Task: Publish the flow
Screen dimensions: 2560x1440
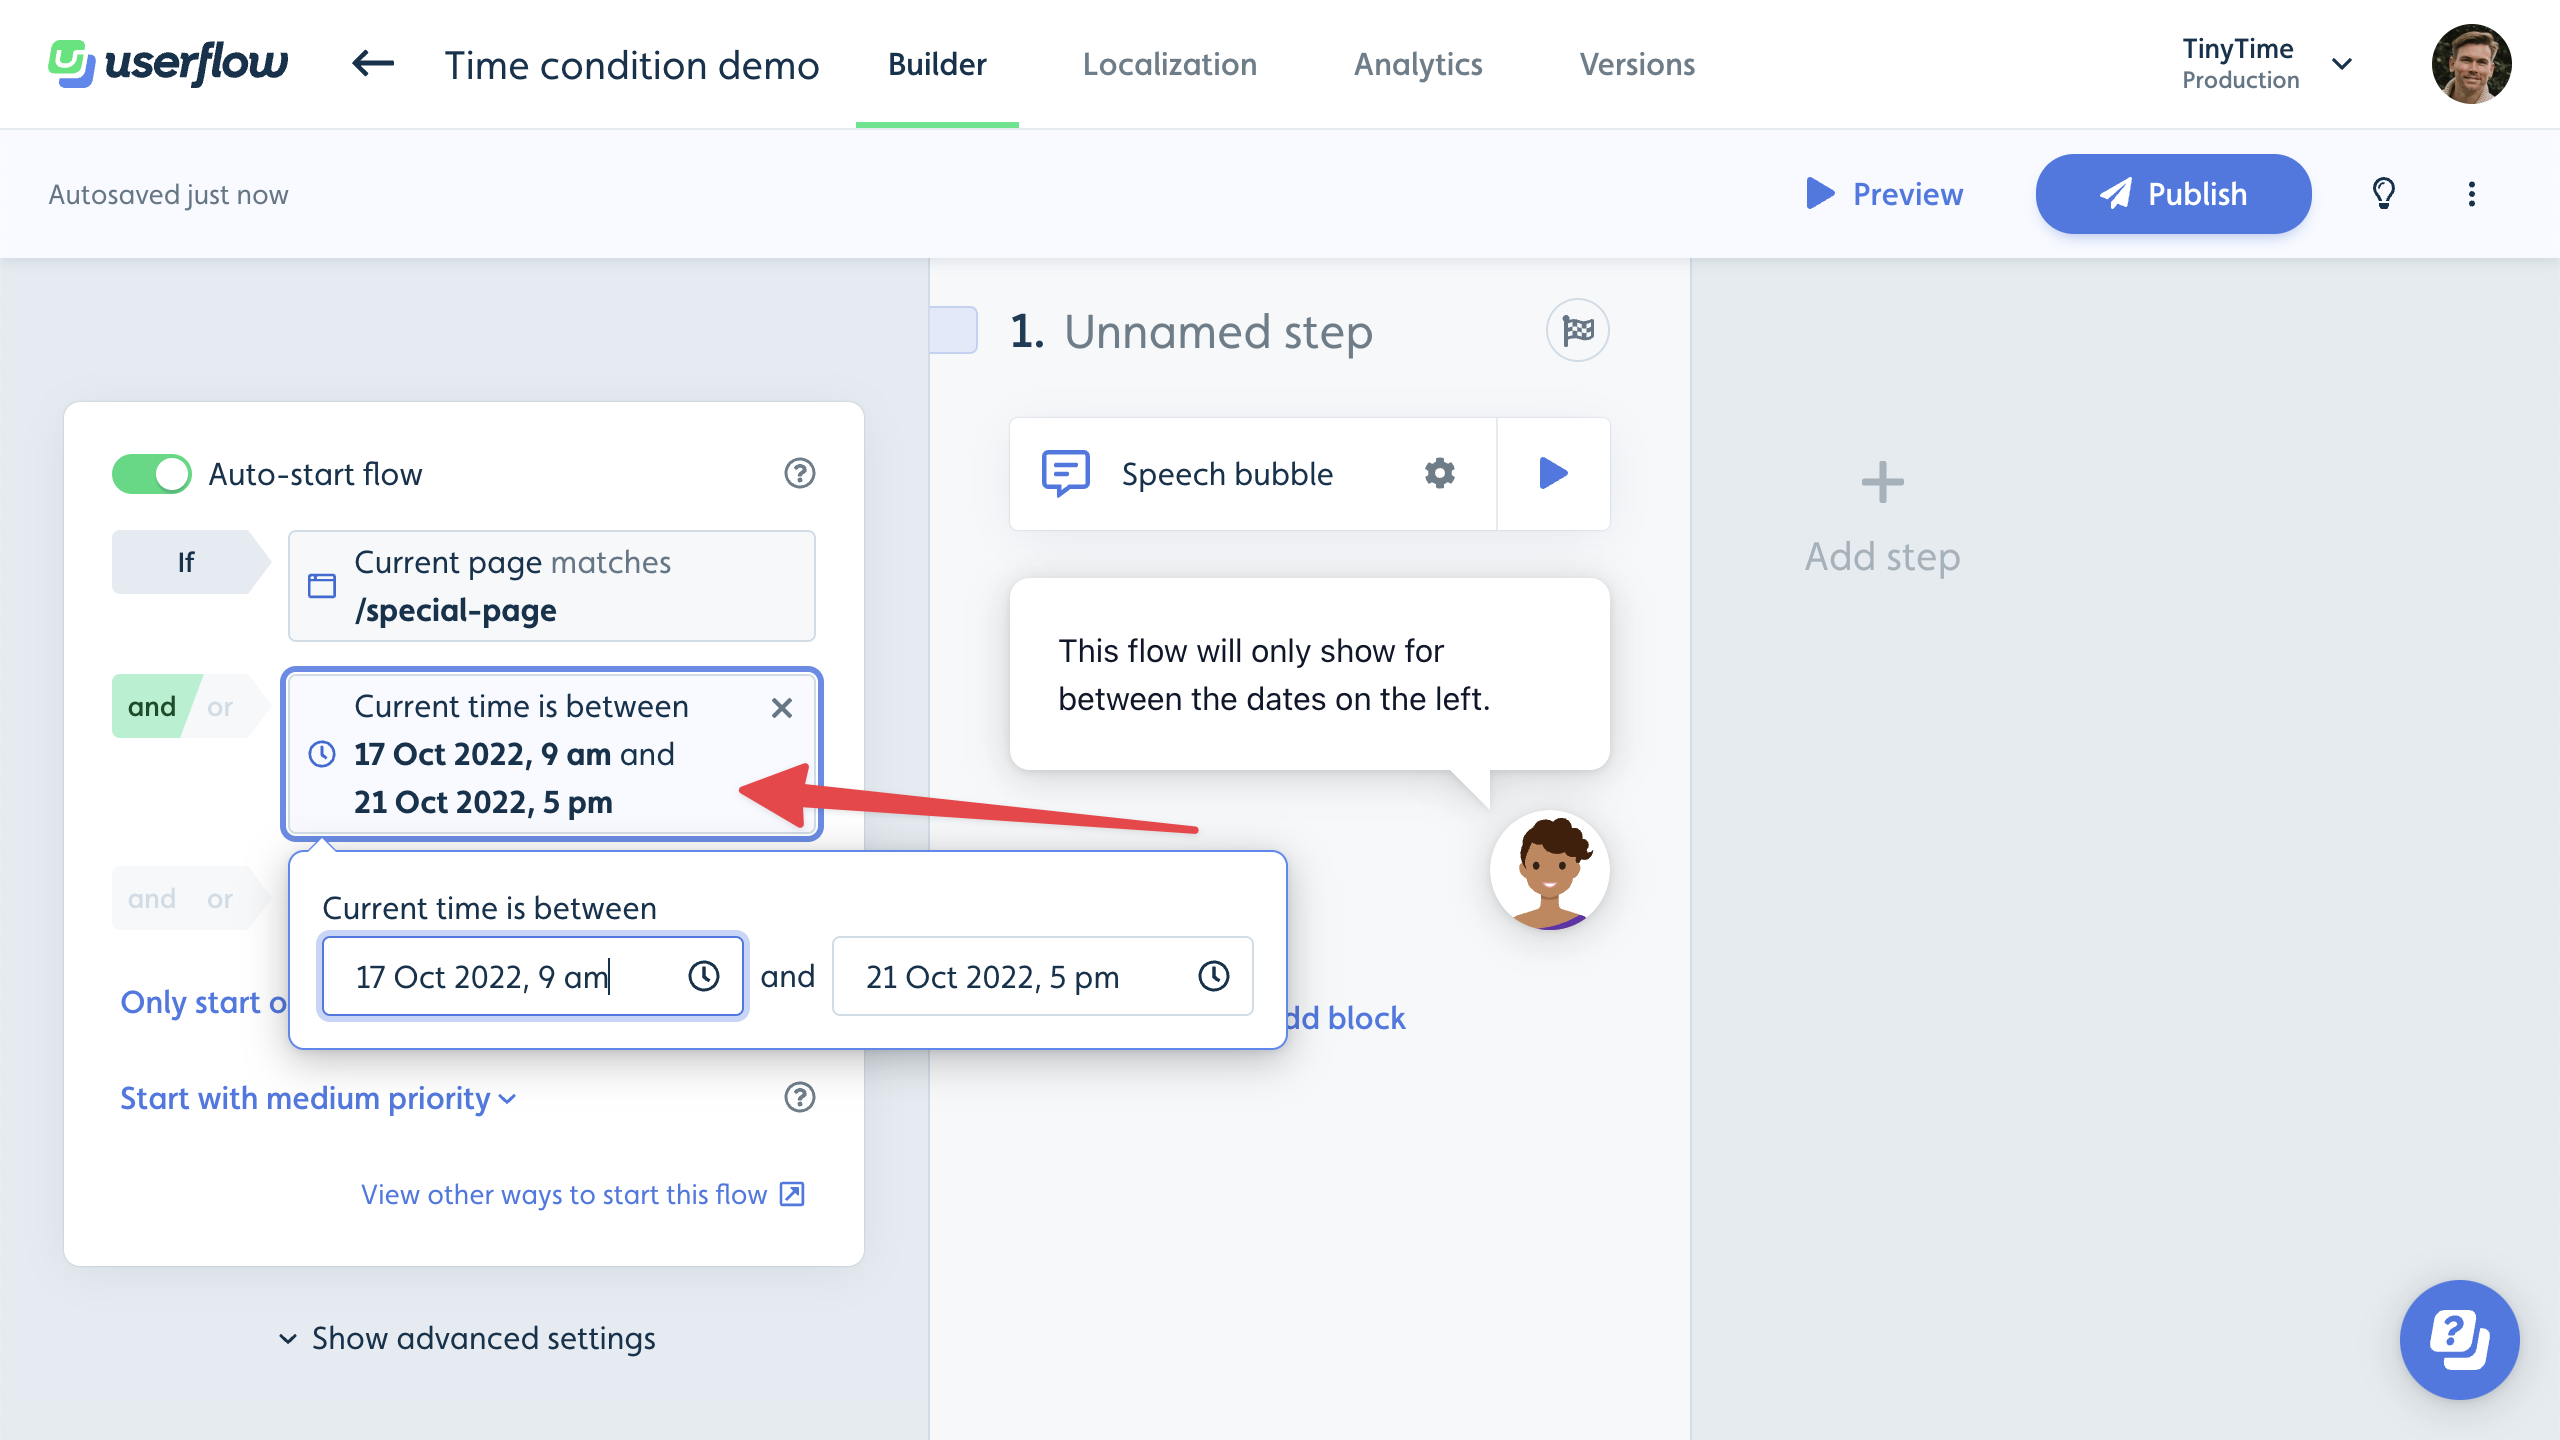Action: (2174, 194)
